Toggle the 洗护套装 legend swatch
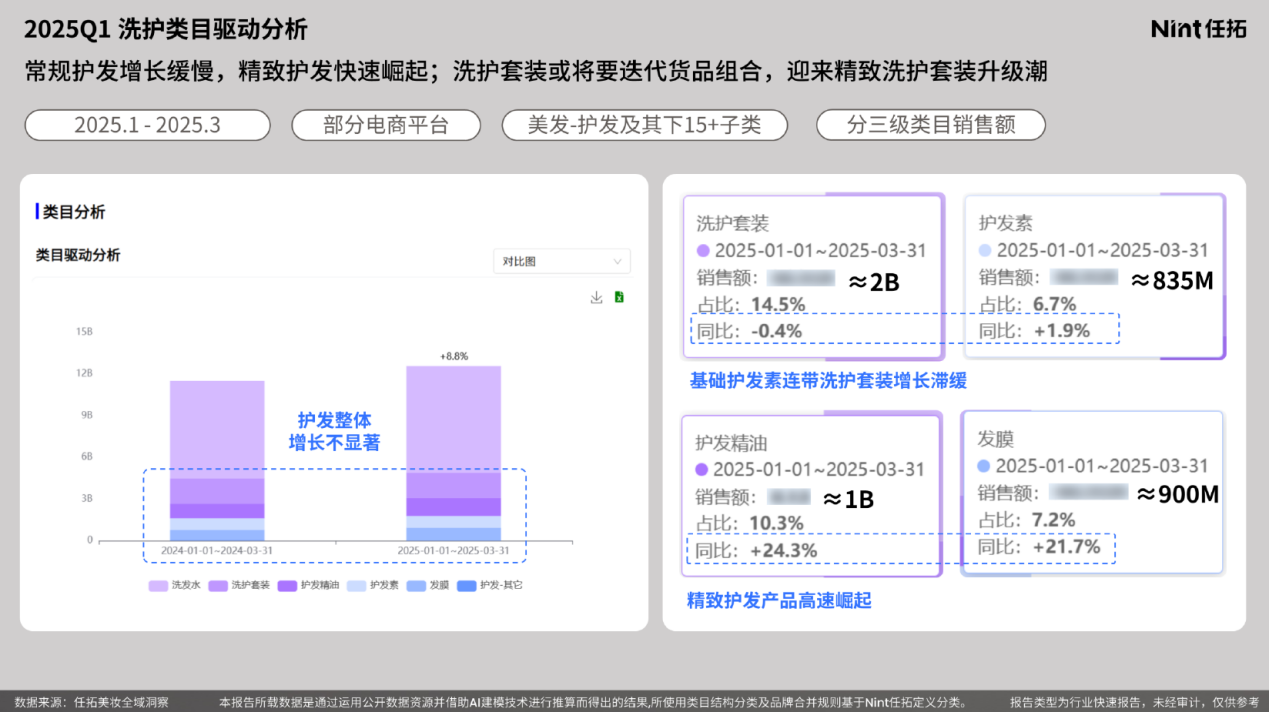The image size is (1269, 712). point(218,585)
